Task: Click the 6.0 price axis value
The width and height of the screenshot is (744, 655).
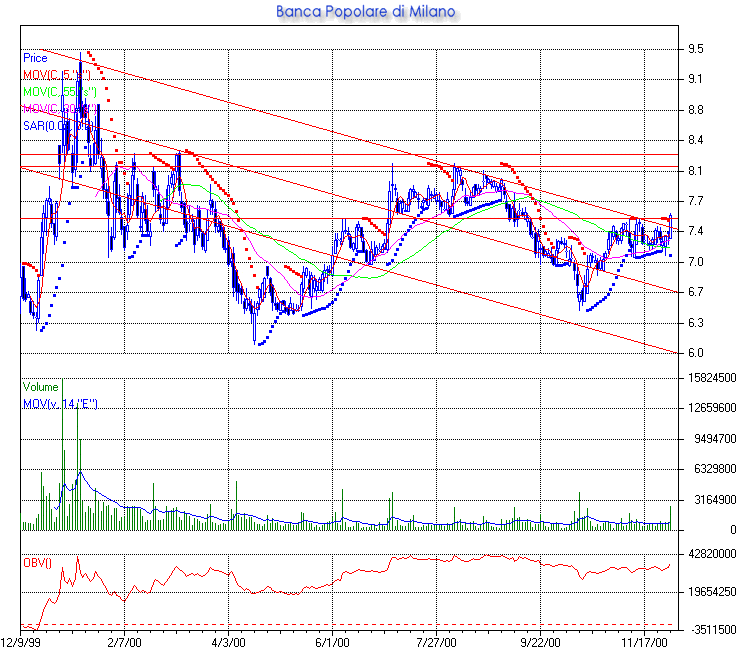Action: (x=696, y=353)
